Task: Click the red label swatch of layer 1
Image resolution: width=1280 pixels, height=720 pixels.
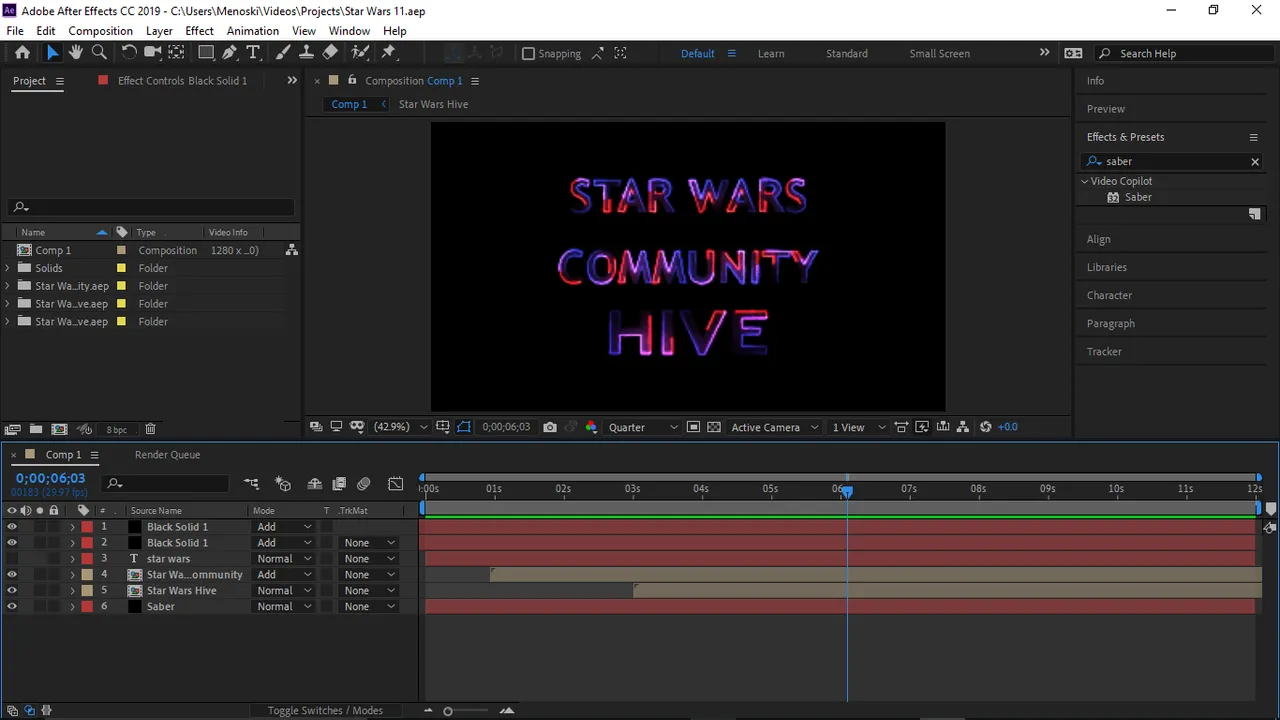Action: click(x=87, y=527)
